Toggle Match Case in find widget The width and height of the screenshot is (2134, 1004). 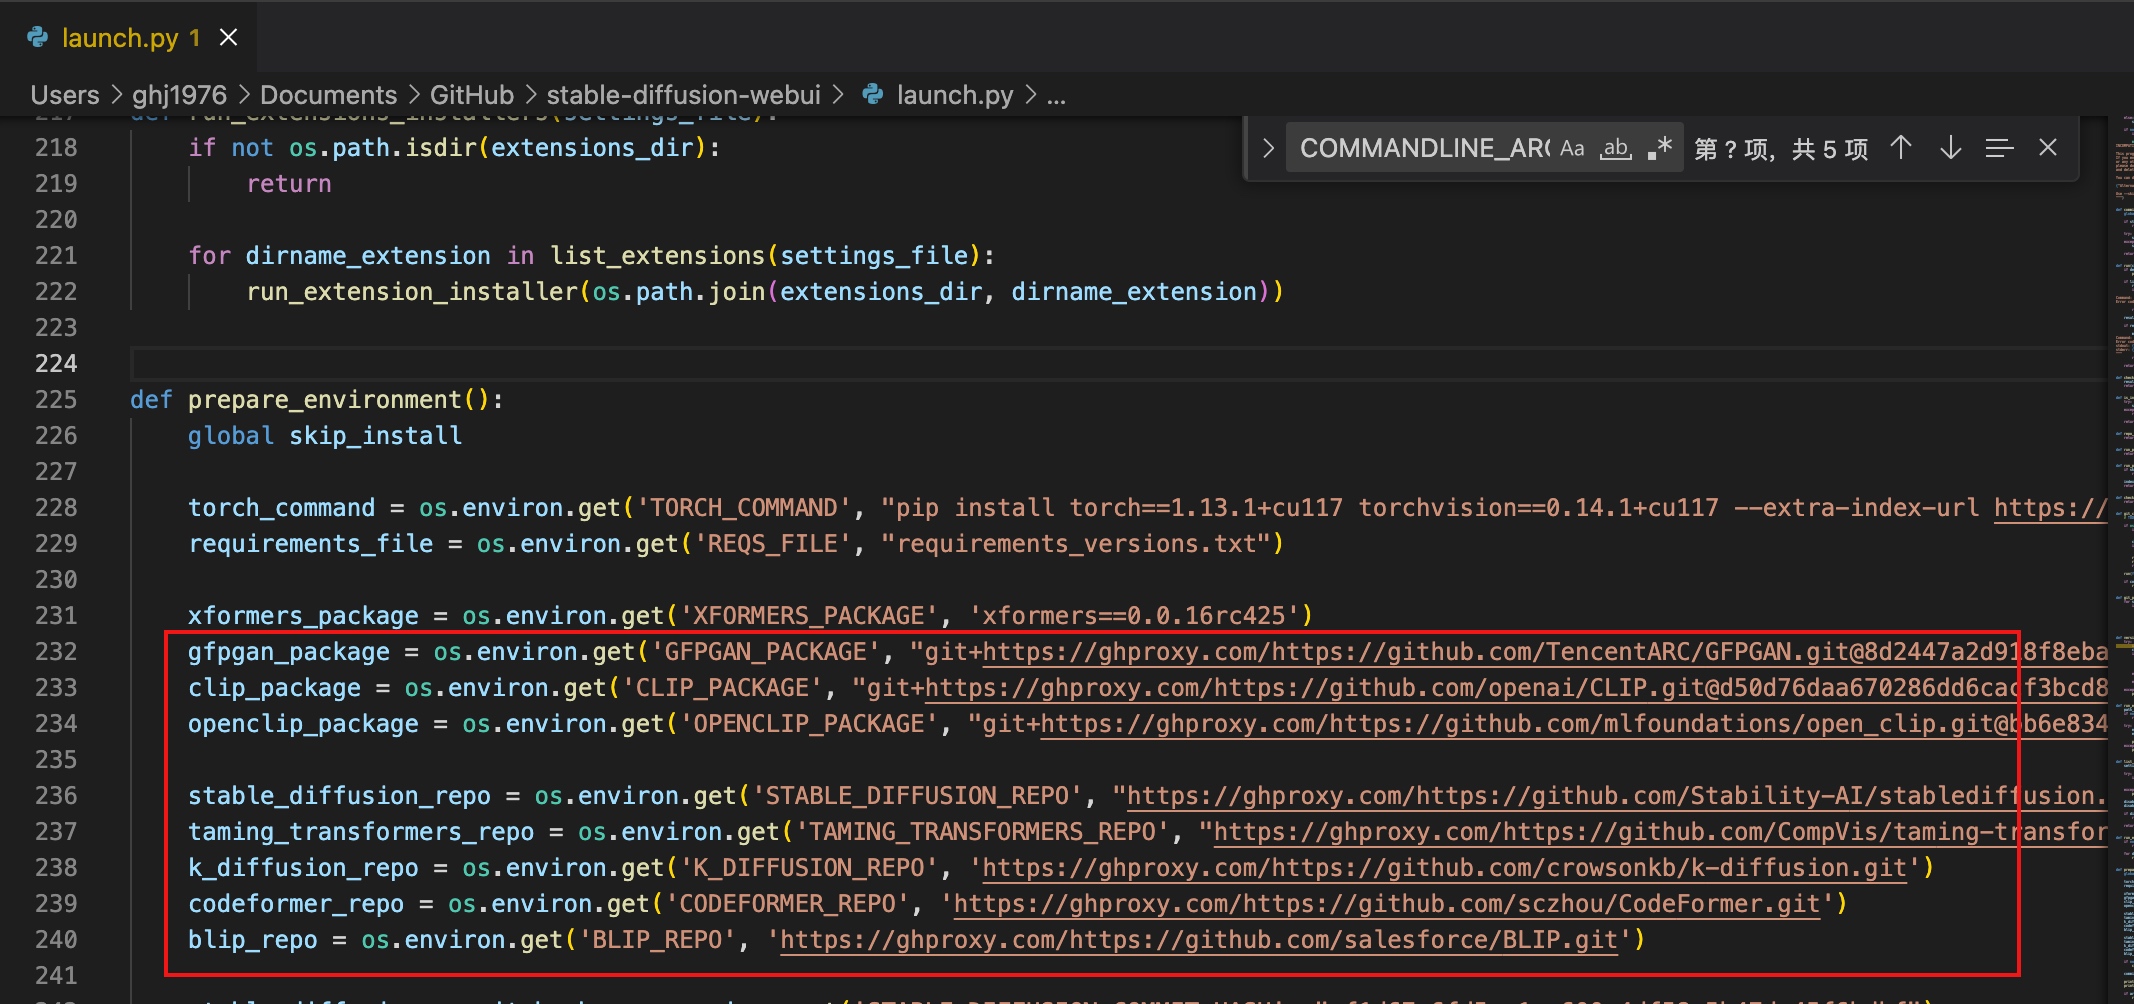(x=1572, y=148)
